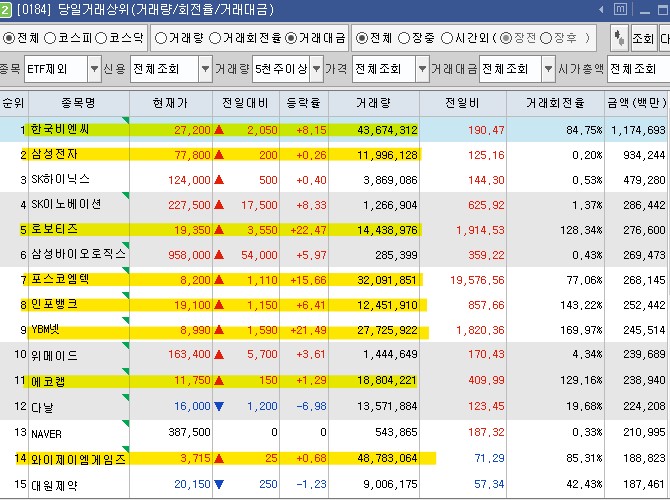Screen dimensions: 670x500
Task: Select the 장중 radio button
Action: point(404,38)
